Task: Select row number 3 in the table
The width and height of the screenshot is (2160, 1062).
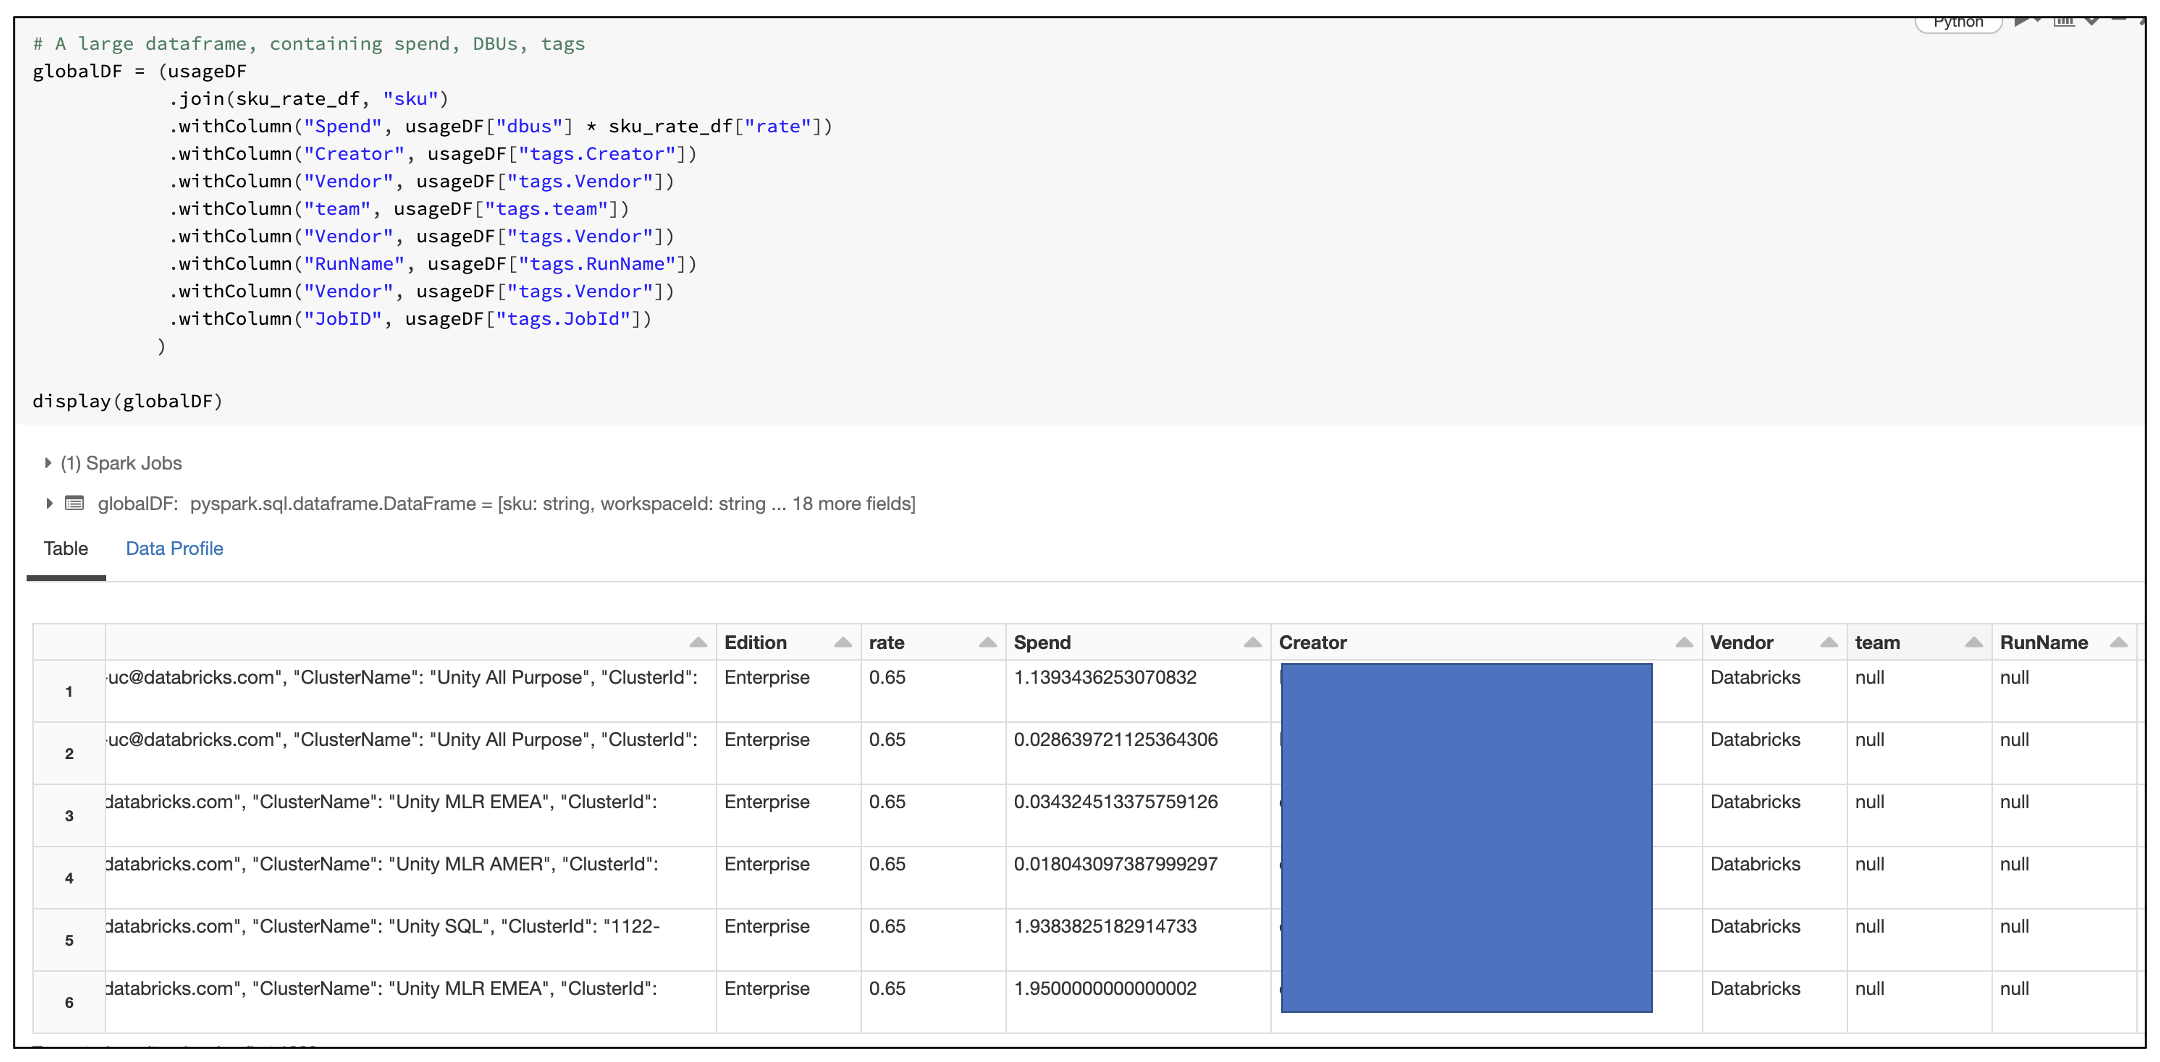Action: coord(69,815)
